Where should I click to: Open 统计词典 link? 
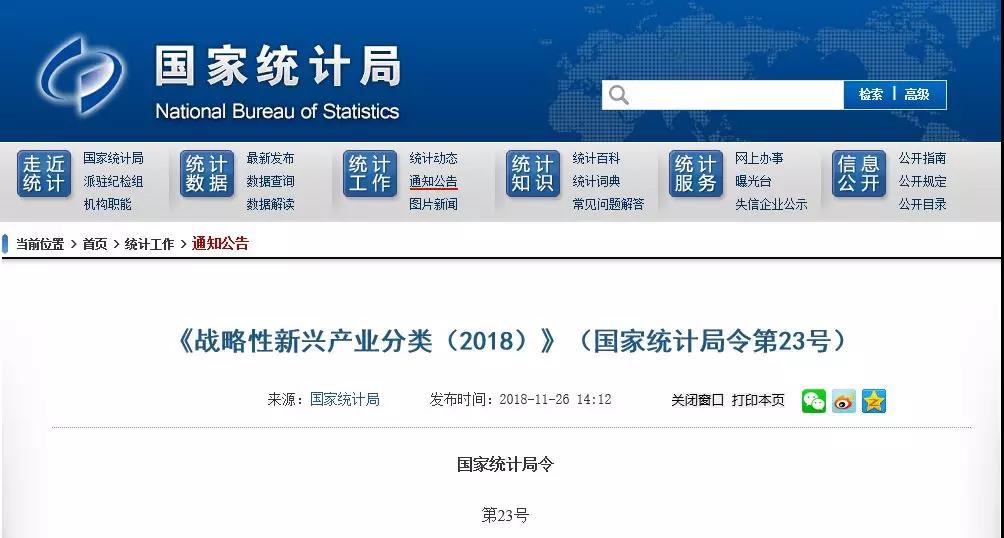pyautogui.click(x=596, y=181)
